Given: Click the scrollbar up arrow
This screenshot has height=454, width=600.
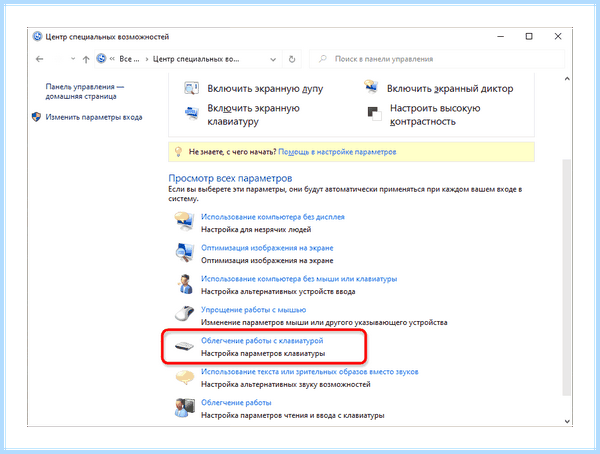Looking at the screenshot, I should [x=567, y=79].
